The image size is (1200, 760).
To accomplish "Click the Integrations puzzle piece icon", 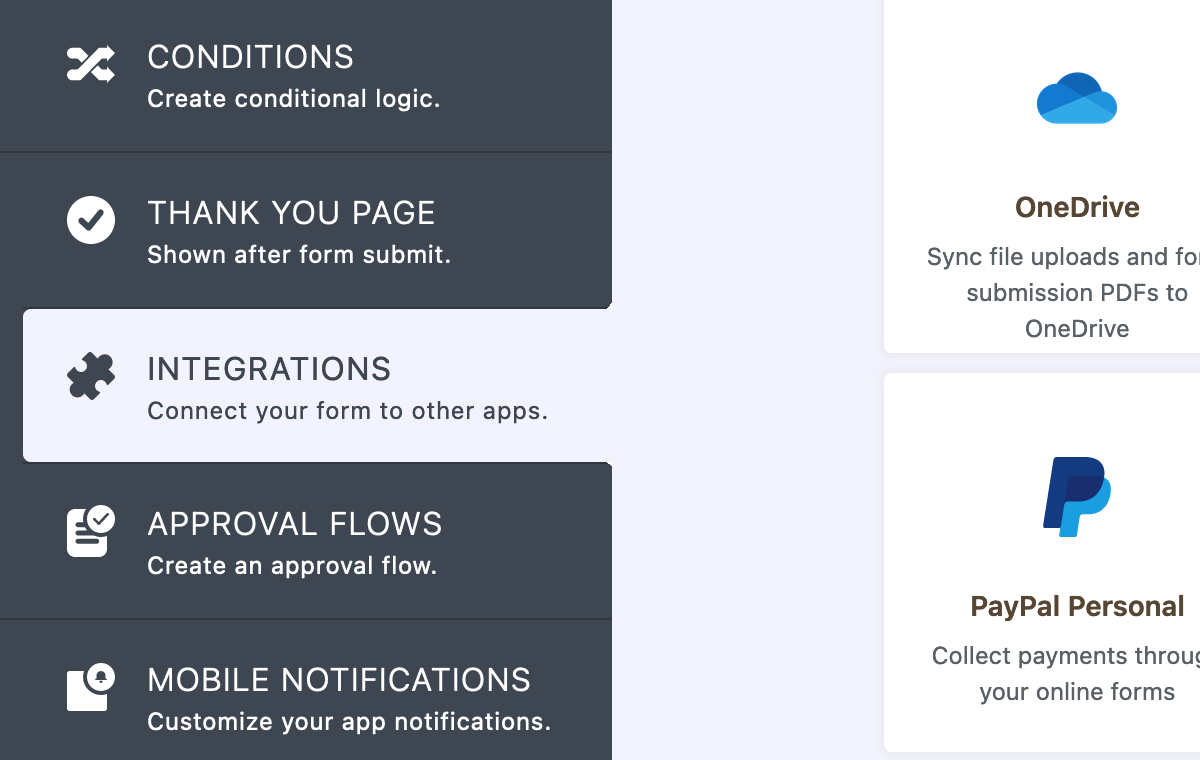I will 91,377.
